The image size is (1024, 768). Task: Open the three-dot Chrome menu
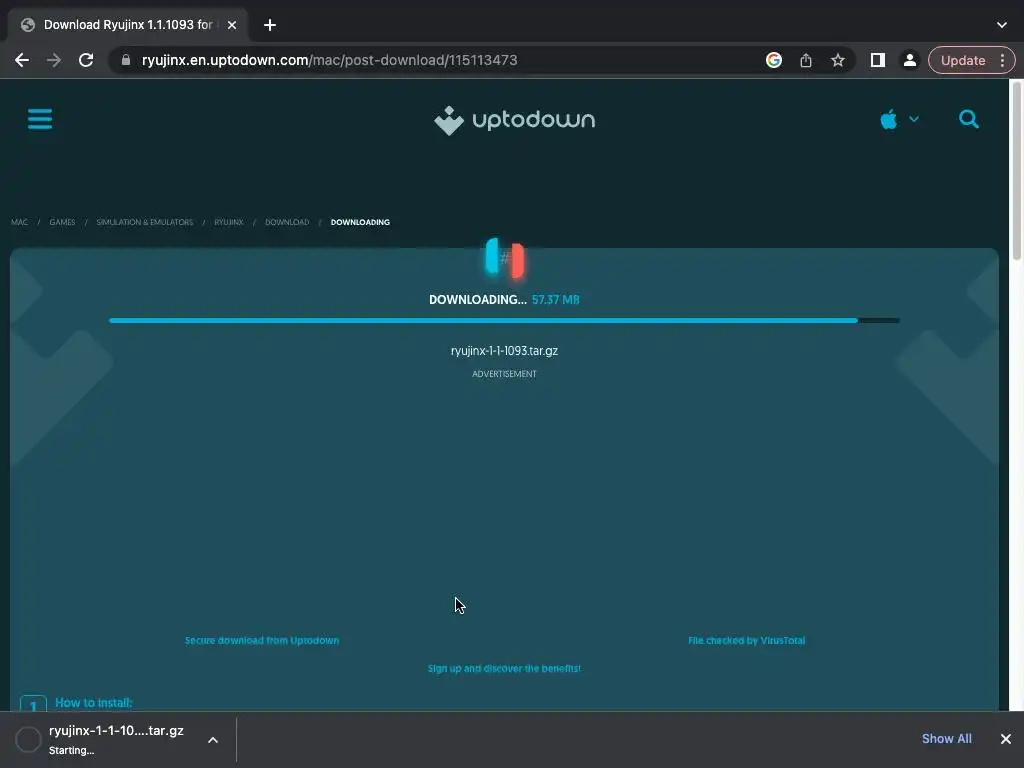point(1003,60)
